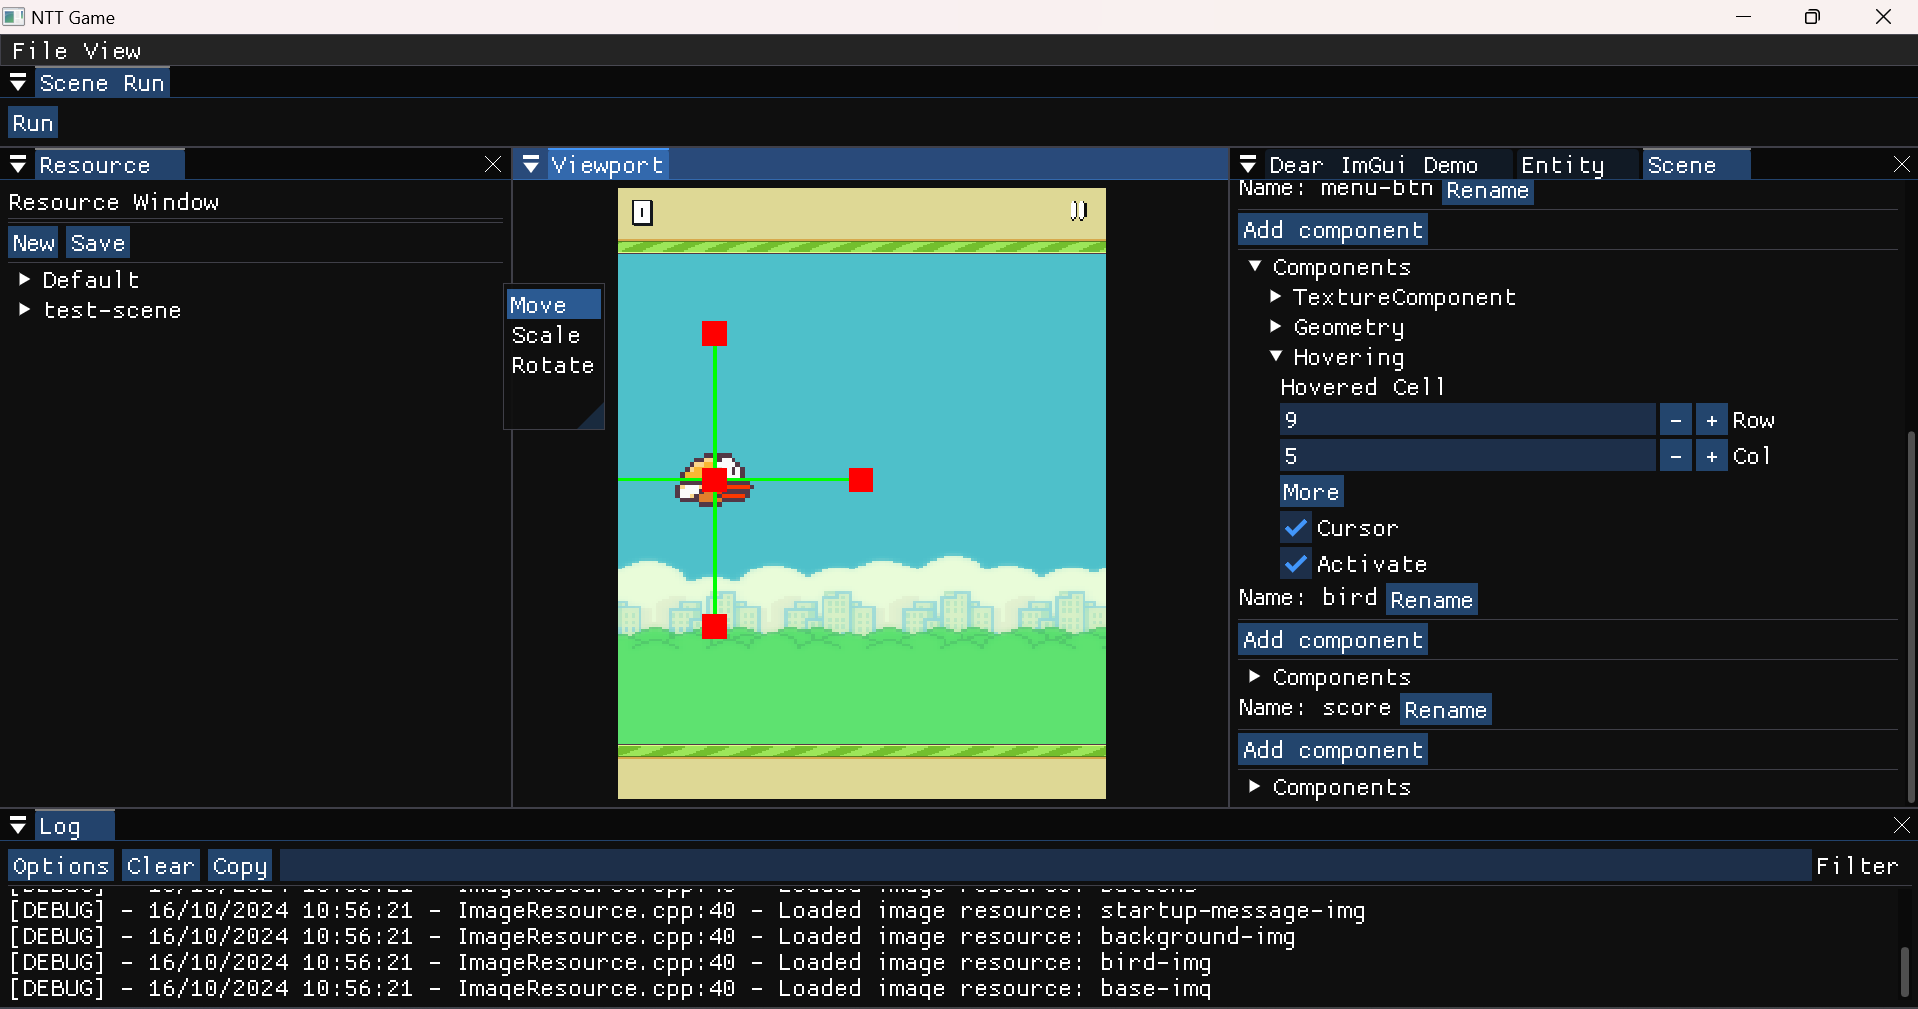Image resolution: width=1918 pixels, height=1009 pixels.
Task: Collapse the Log panel triangle icon
Action: click(x=18, y=826)
